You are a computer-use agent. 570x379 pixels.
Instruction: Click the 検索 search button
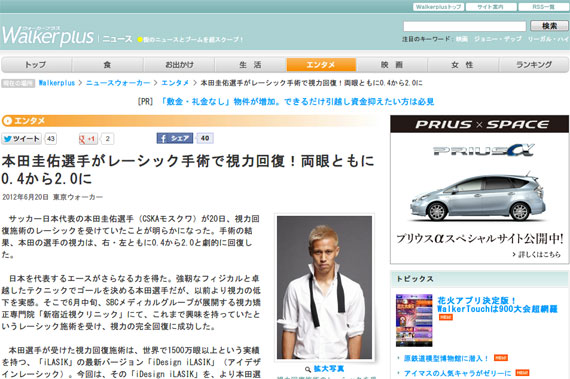click(549, 26)
